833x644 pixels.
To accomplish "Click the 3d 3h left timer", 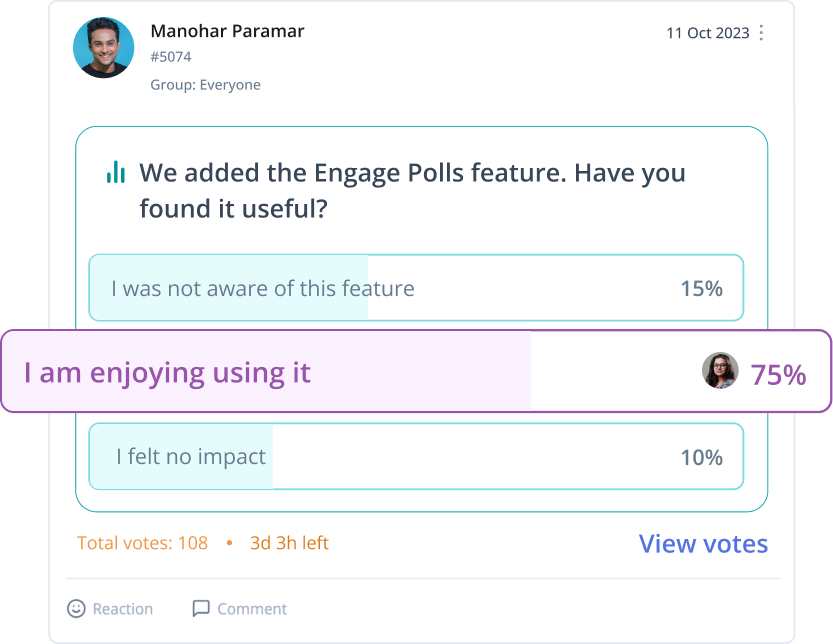I will point(289,543).
